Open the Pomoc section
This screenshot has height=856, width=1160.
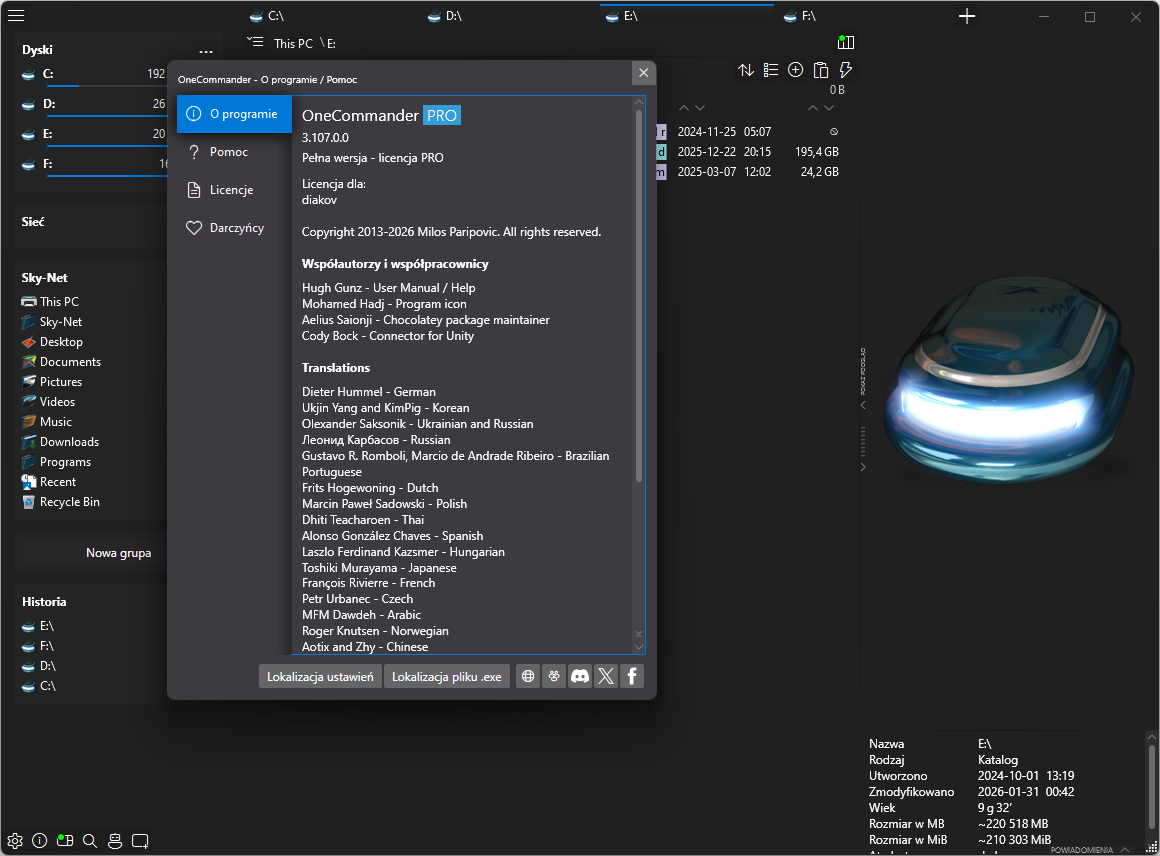pyautogui.click(x=235, y=152)
